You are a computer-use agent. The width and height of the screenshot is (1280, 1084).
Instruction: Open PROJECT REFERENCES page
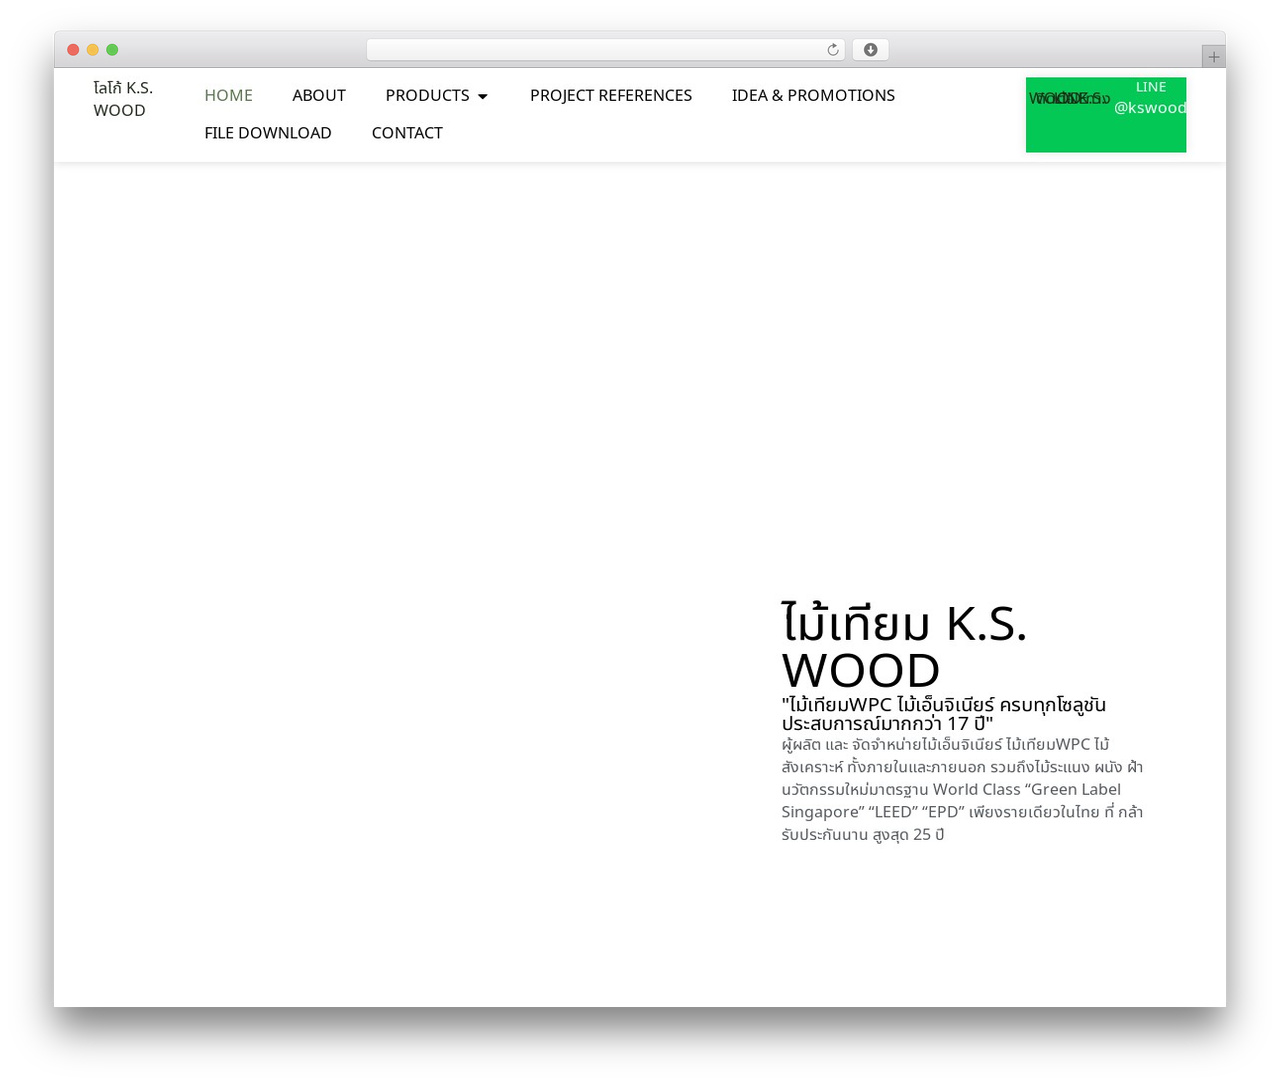pyautogui.click(x=611, y=95)
